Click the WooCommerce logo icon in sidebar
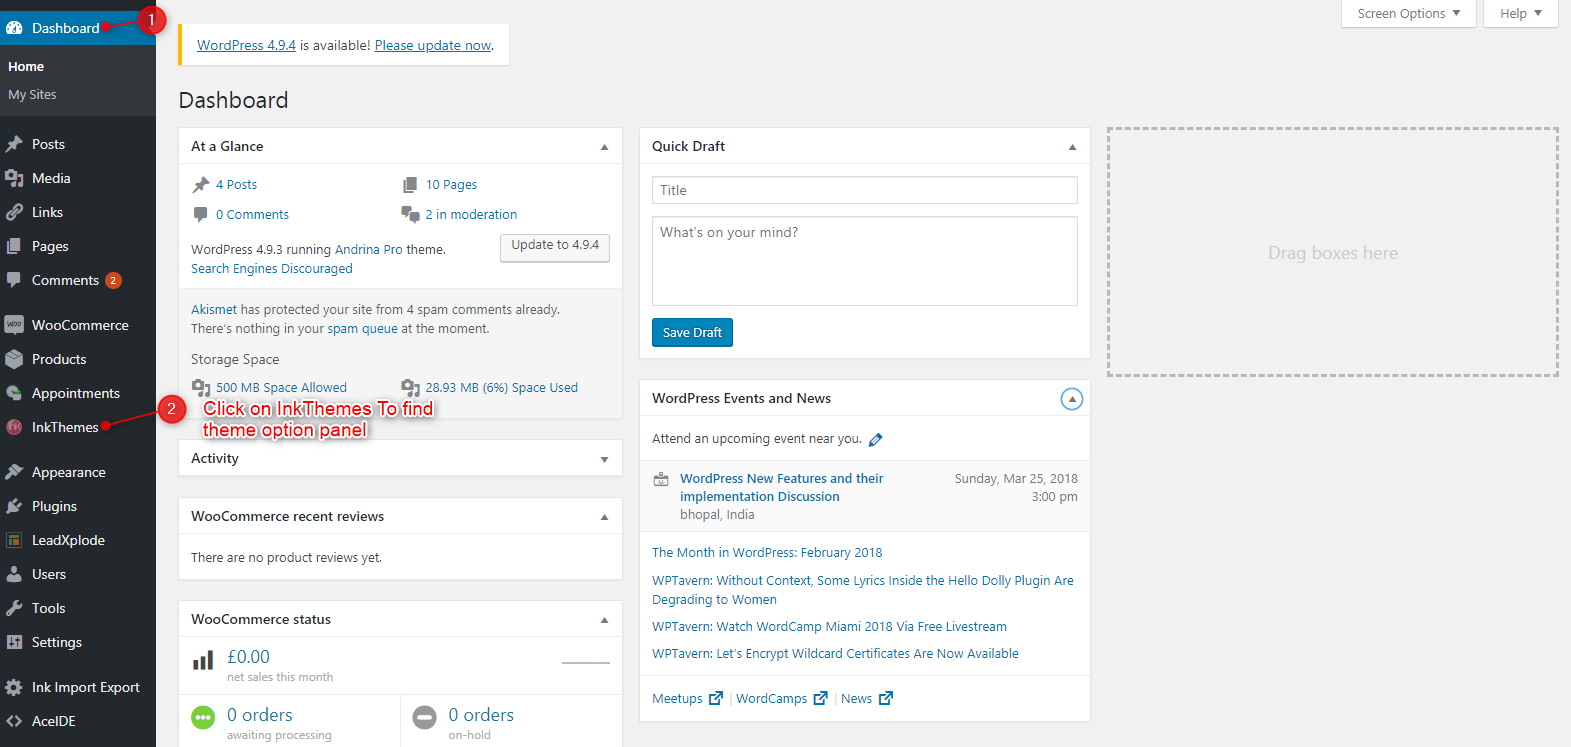The height and width of the screenshot is (747, 1571). 14,325
